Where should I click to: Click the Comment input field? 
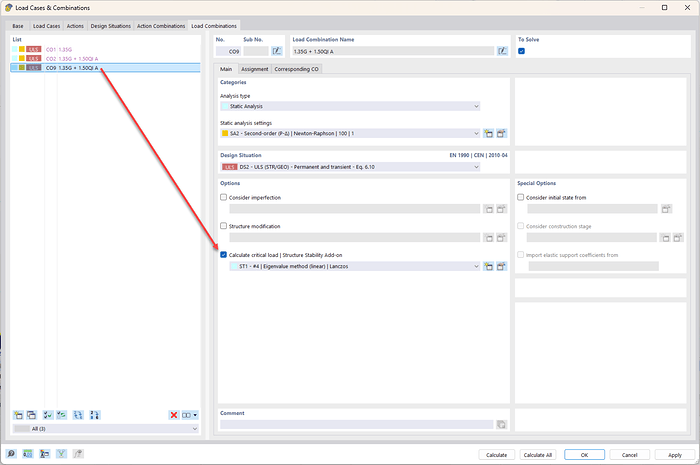tap(356, 424)
